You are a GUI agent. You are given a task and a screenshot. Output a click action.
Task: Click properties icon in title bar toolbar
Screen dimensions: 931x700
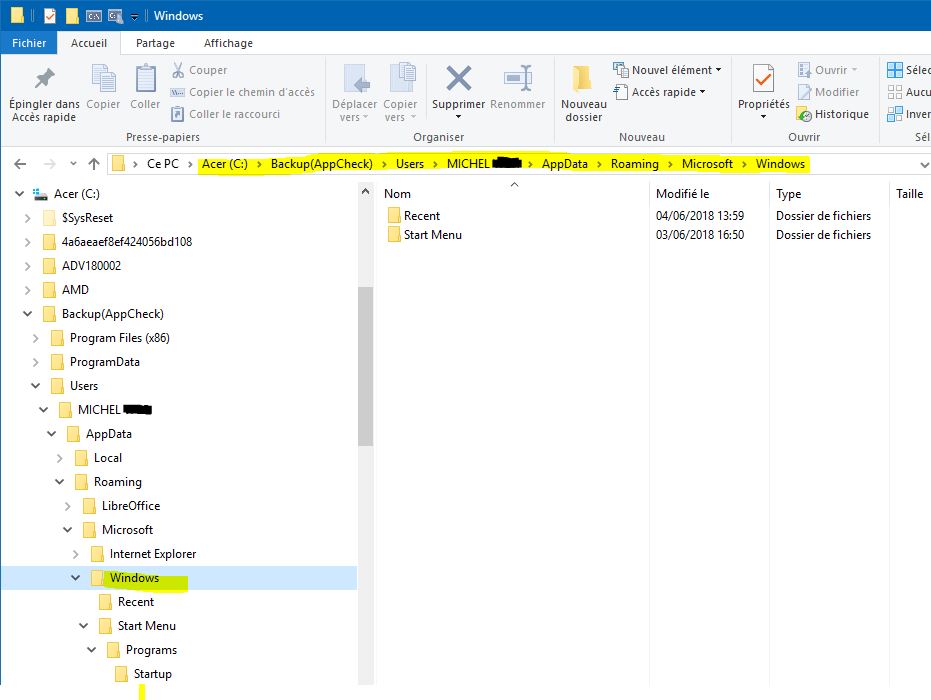[50, 16]
